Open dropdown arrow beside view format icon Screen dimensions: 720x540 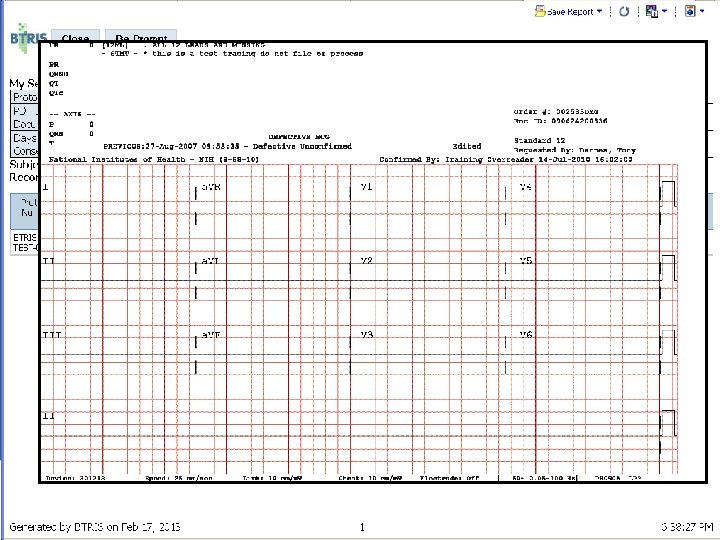point(664,11)
